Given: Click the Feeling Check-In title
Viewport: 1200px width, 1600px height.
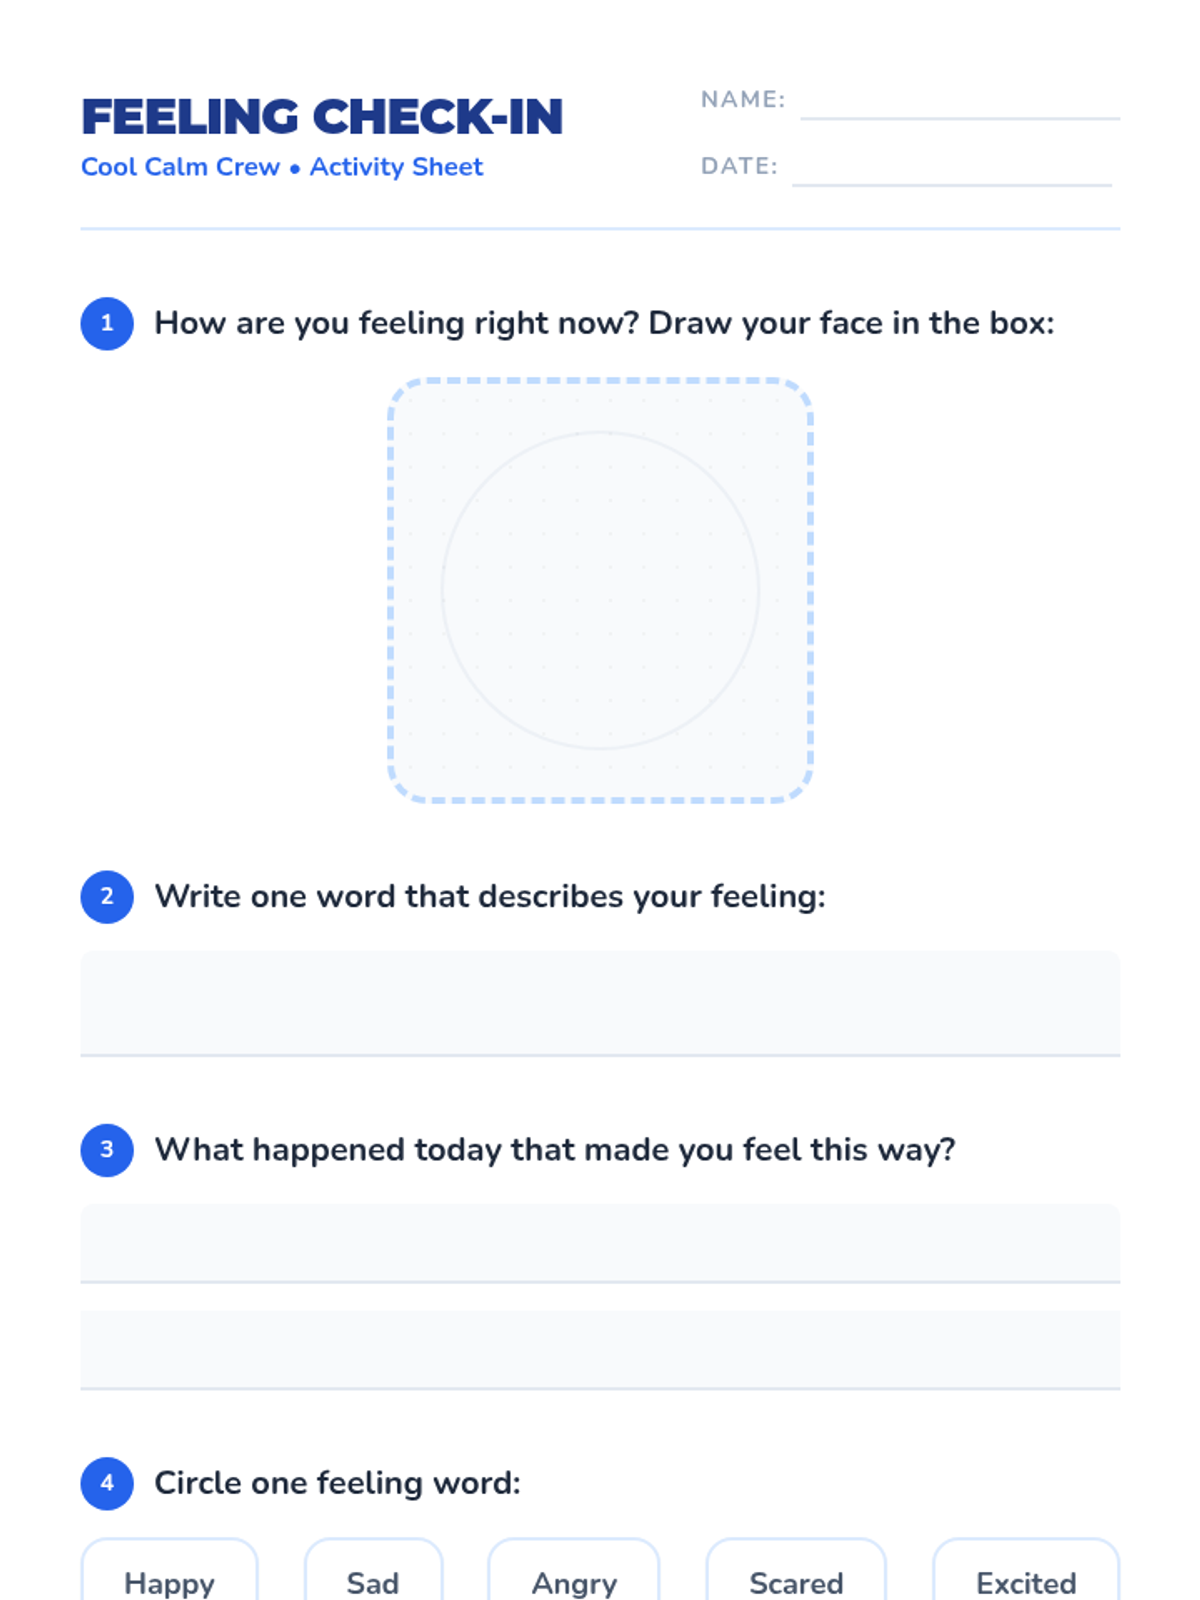Looking at the screenshot, I should tap(322, 117).
